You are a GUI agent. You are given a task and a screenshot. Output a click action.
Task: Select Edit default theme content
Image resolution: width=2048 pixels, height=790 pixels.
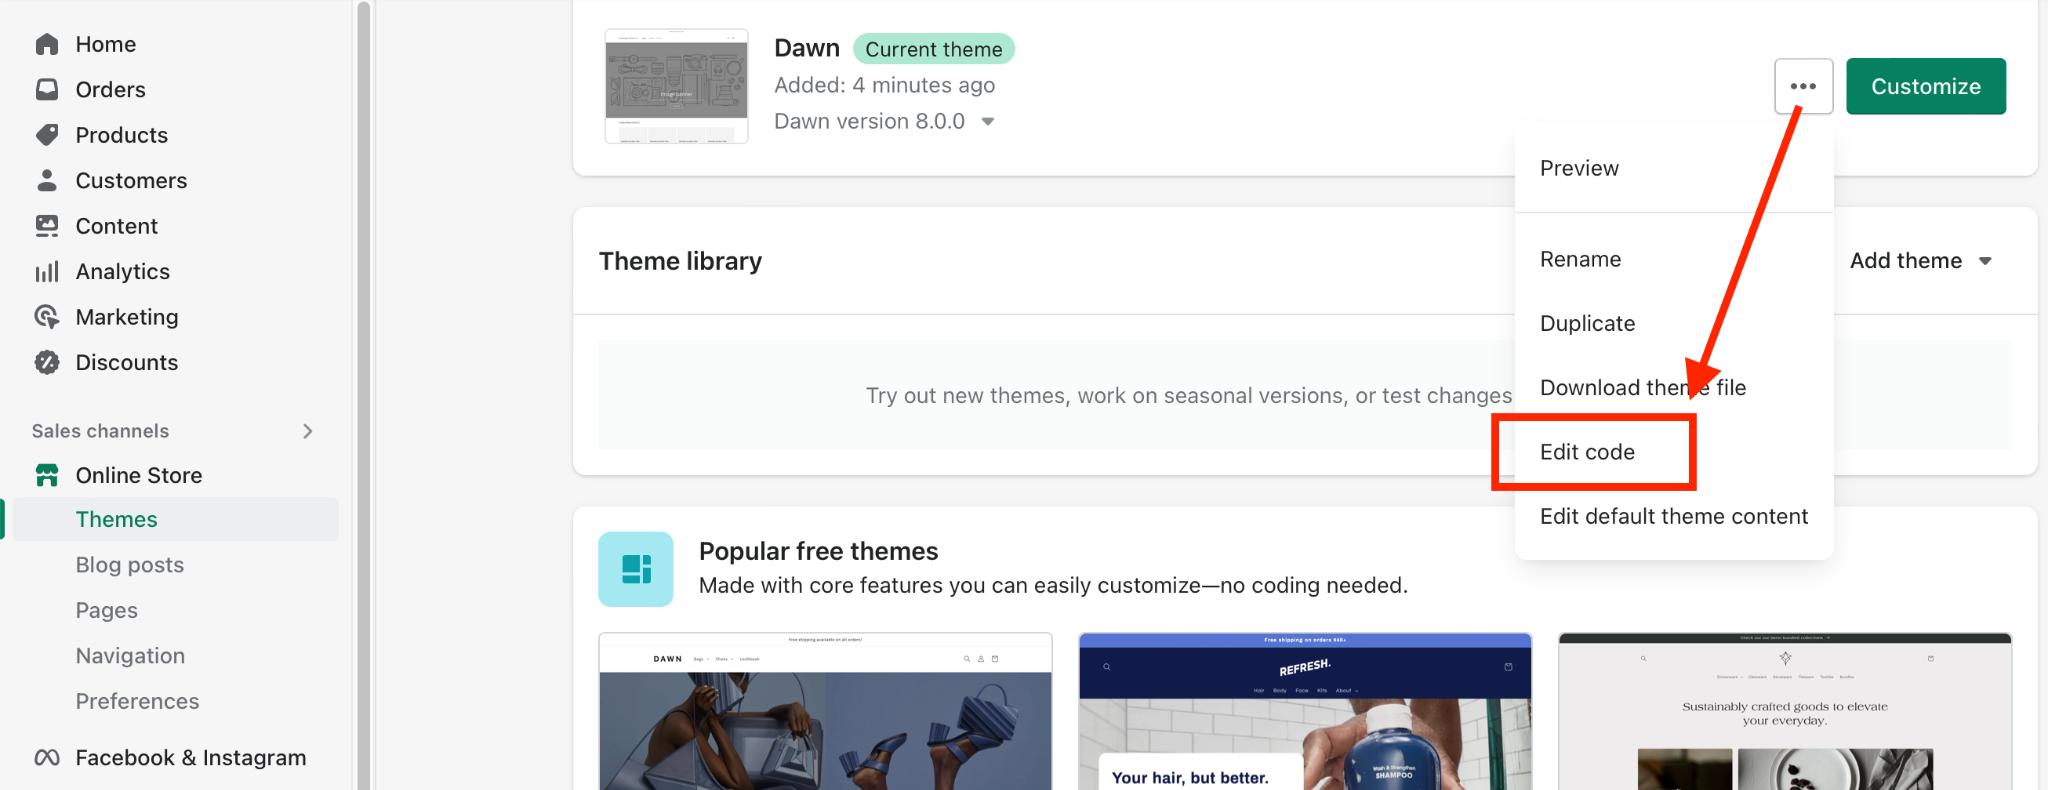click(x=1674, y=516)
